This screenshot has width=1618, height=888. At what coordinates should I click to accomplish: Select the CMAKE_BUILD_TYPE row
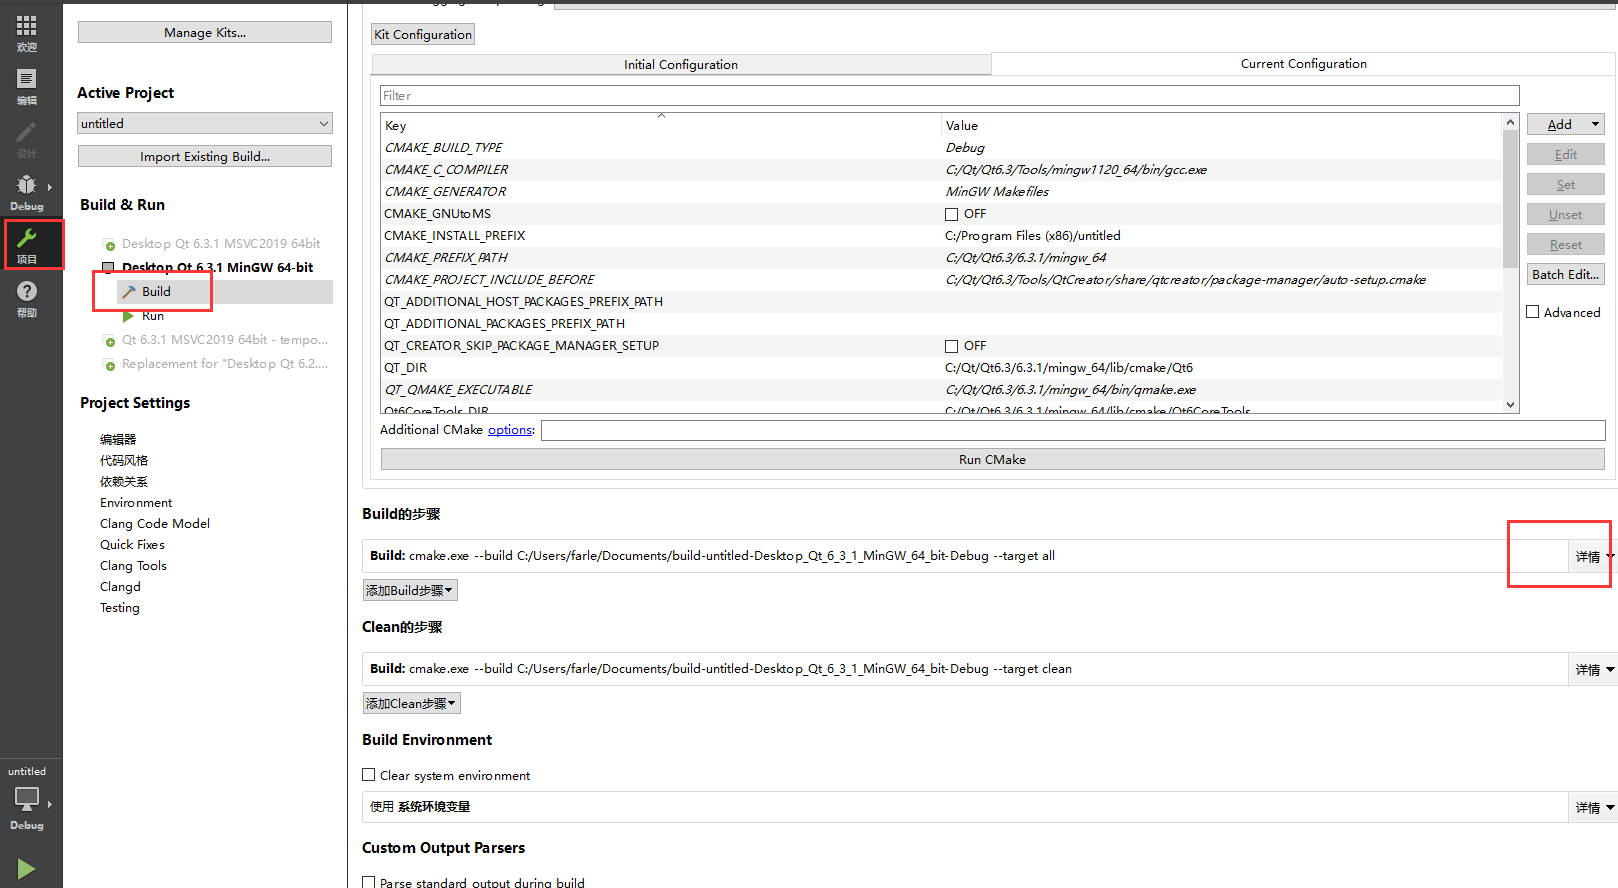pos(942,147)
